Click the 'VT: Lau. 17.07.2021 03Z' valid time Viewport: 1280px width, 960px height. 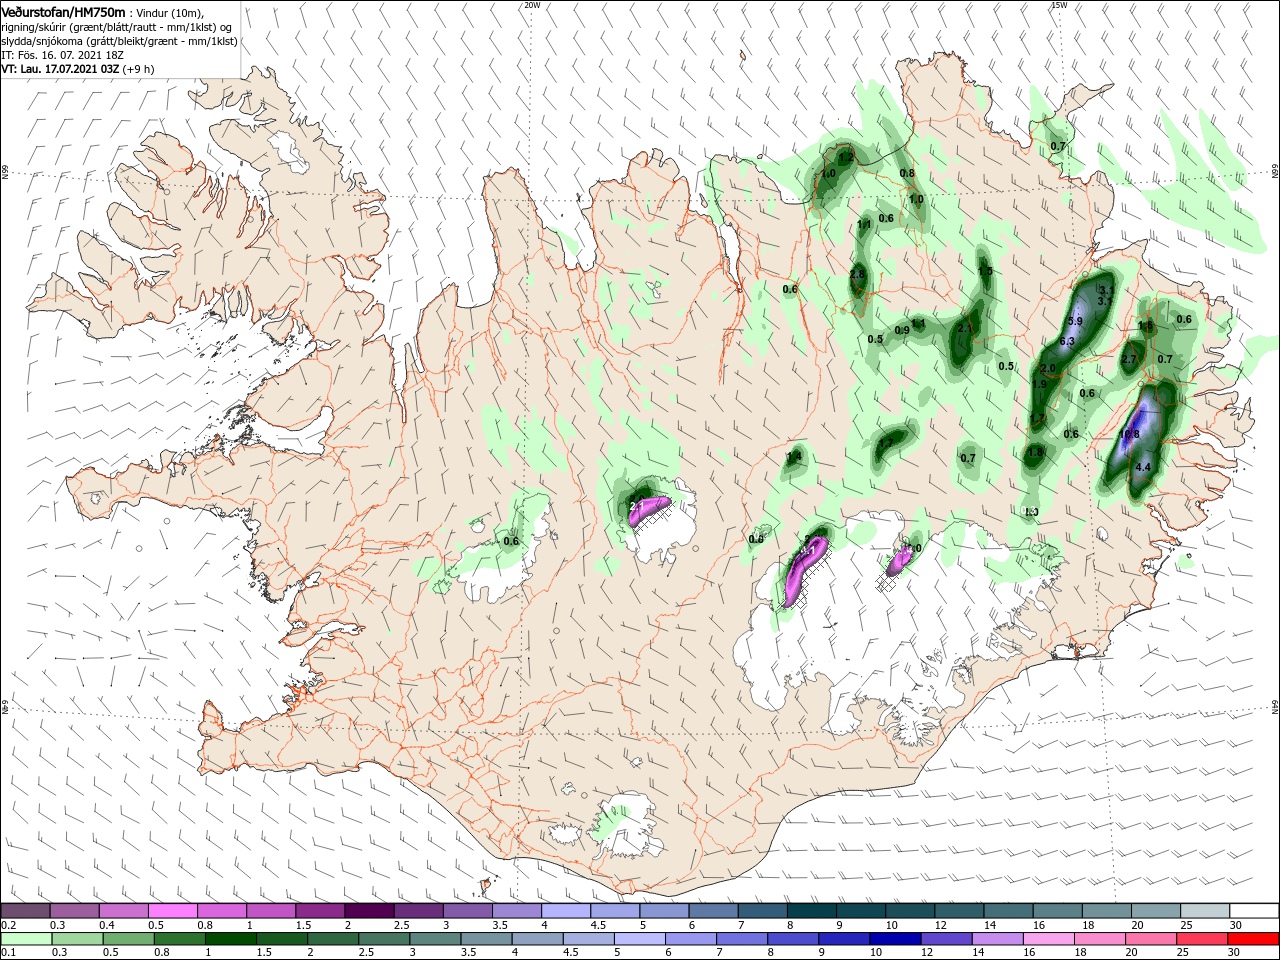[x=60, y=69]
